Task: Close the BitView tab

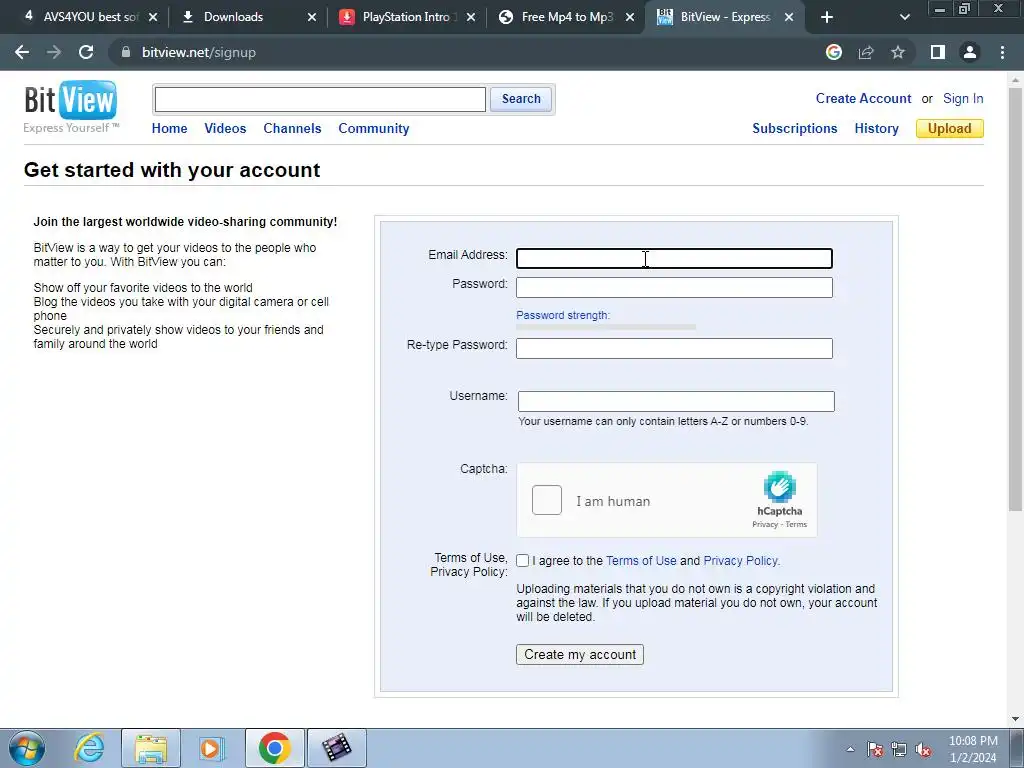Action: pos(789,17)
